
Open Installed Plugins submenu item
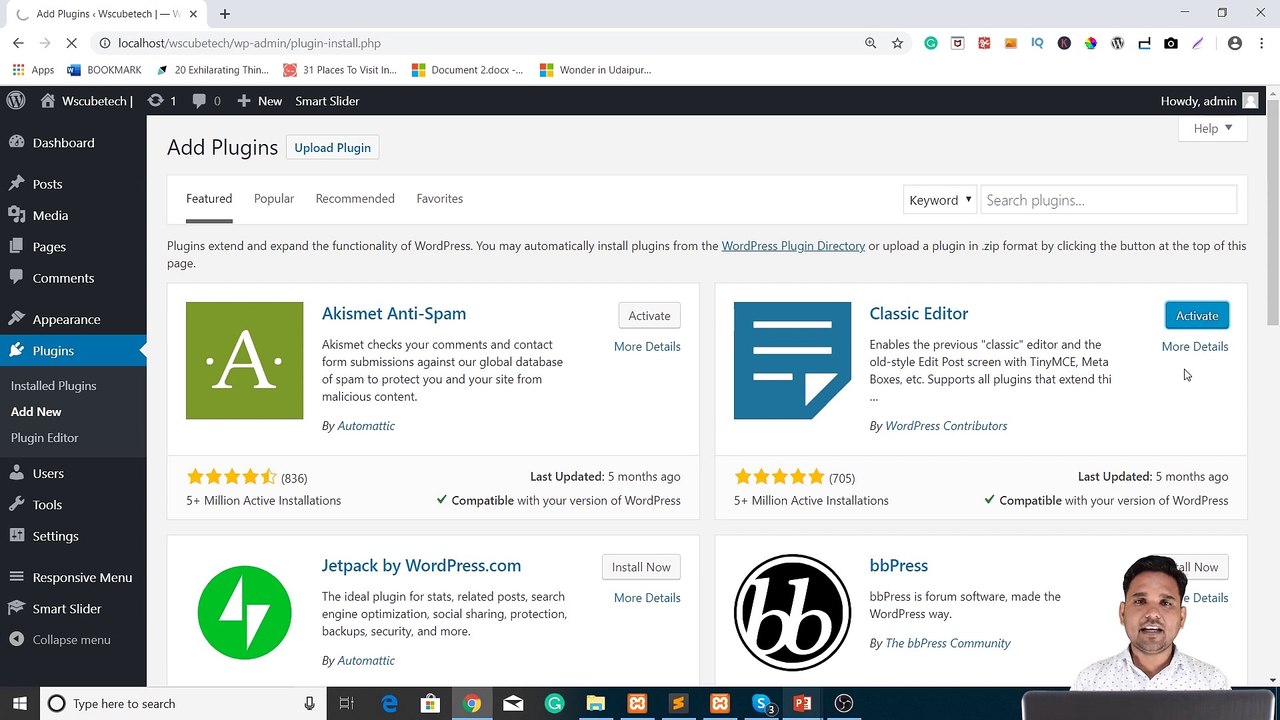tap(54, 385)
